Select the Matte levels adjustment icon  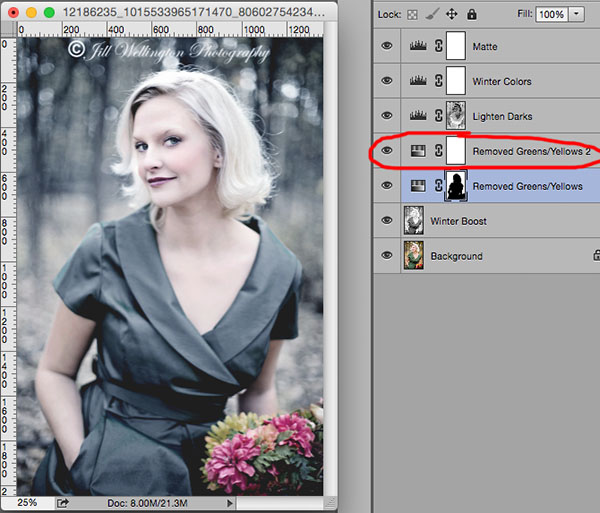coord(418,46)
